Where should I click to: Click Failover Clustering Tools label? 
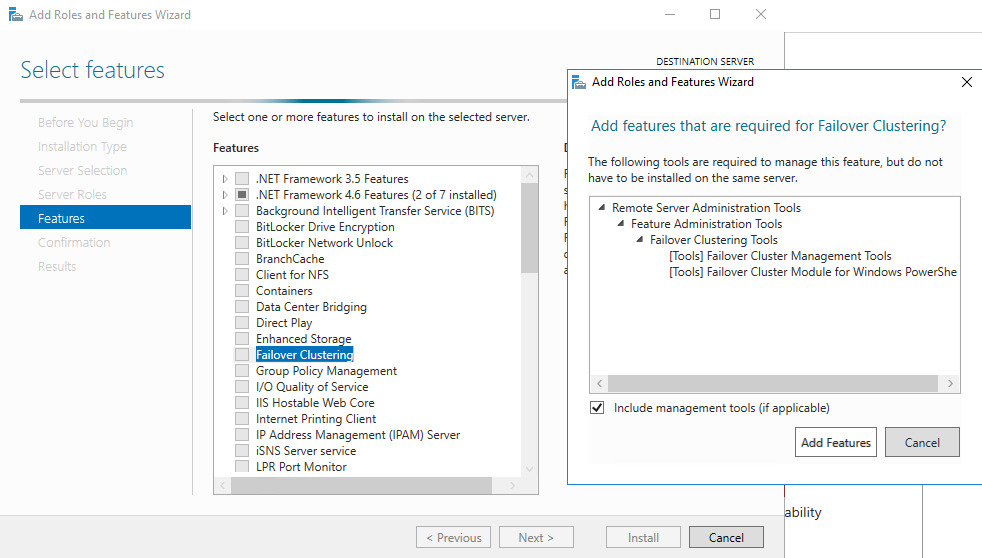[x=713, y=239]
